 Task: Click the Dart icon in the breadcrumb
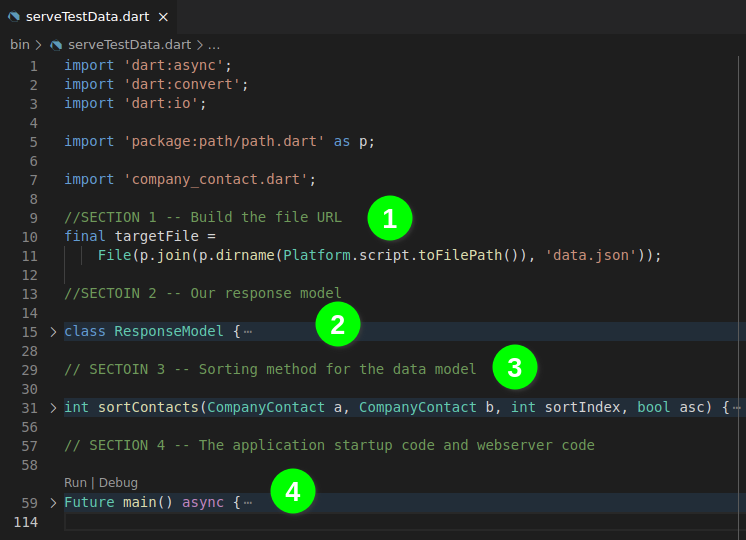point(56,45)
